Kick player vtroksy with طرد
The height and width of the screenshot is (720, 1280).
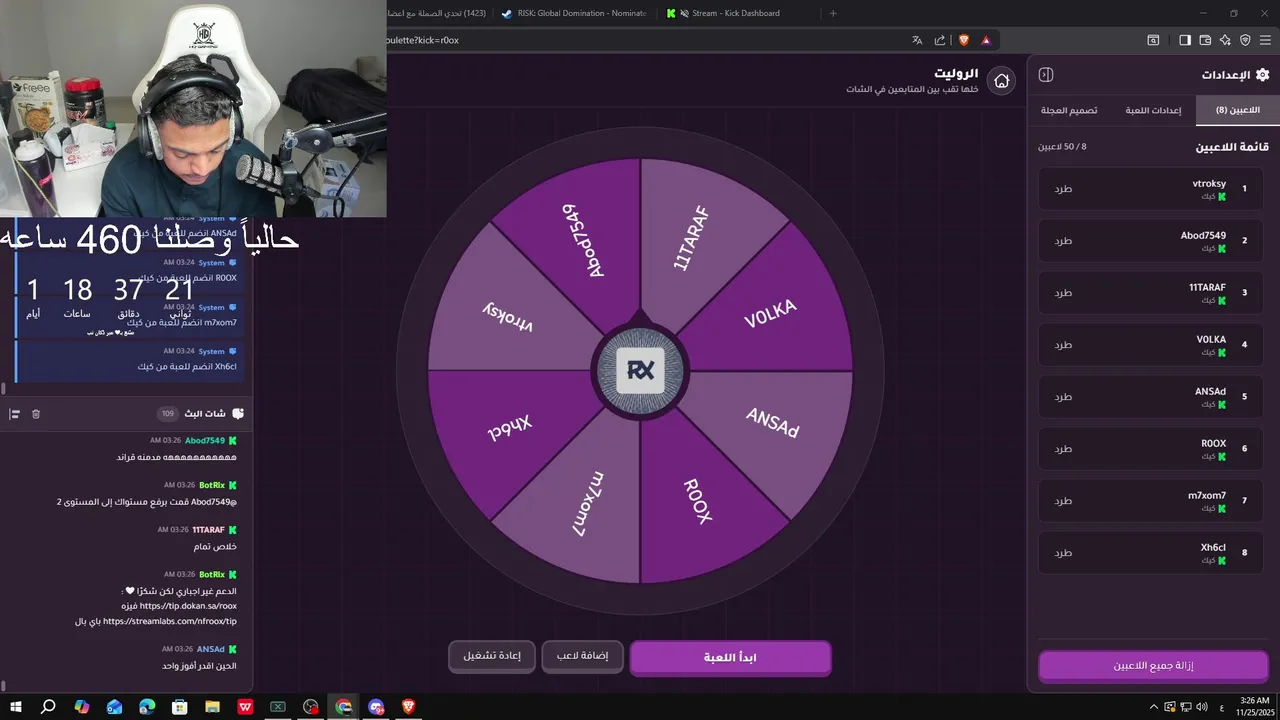tap(1063, 189)
